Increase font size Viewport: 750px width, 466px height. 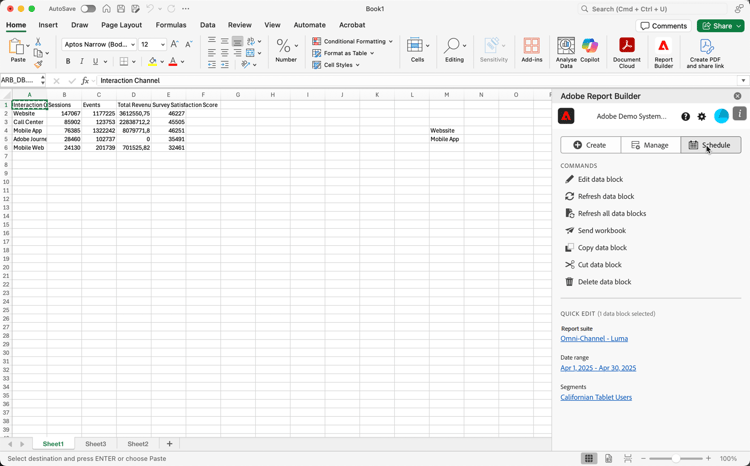point(175,44)
